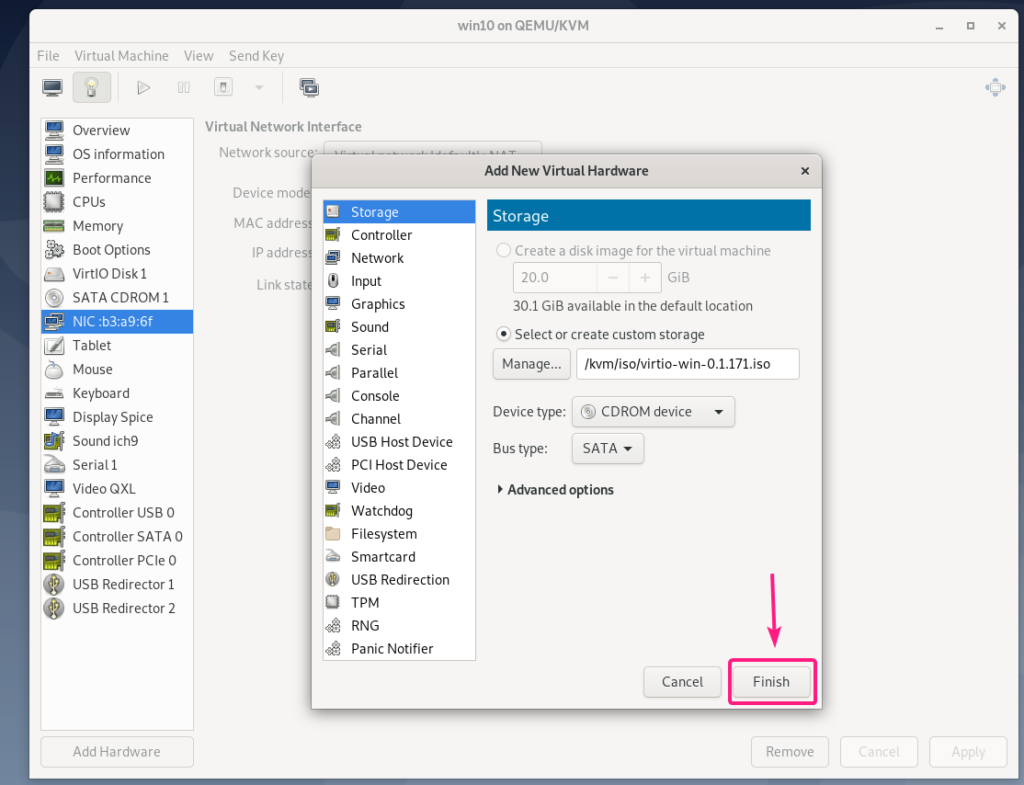This screenshot has height=785, width=1024.
Task: Select SATA CDROM 1 device
Action: (x=117, y=297)
